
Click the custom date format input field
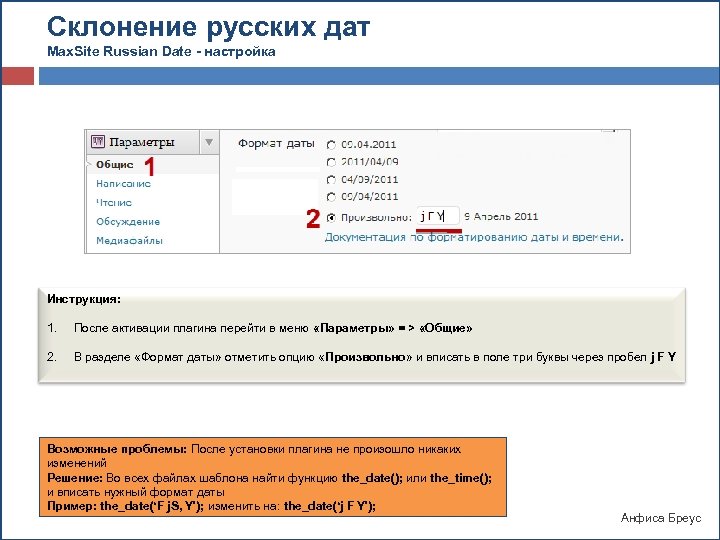click(x=438, y=216)
